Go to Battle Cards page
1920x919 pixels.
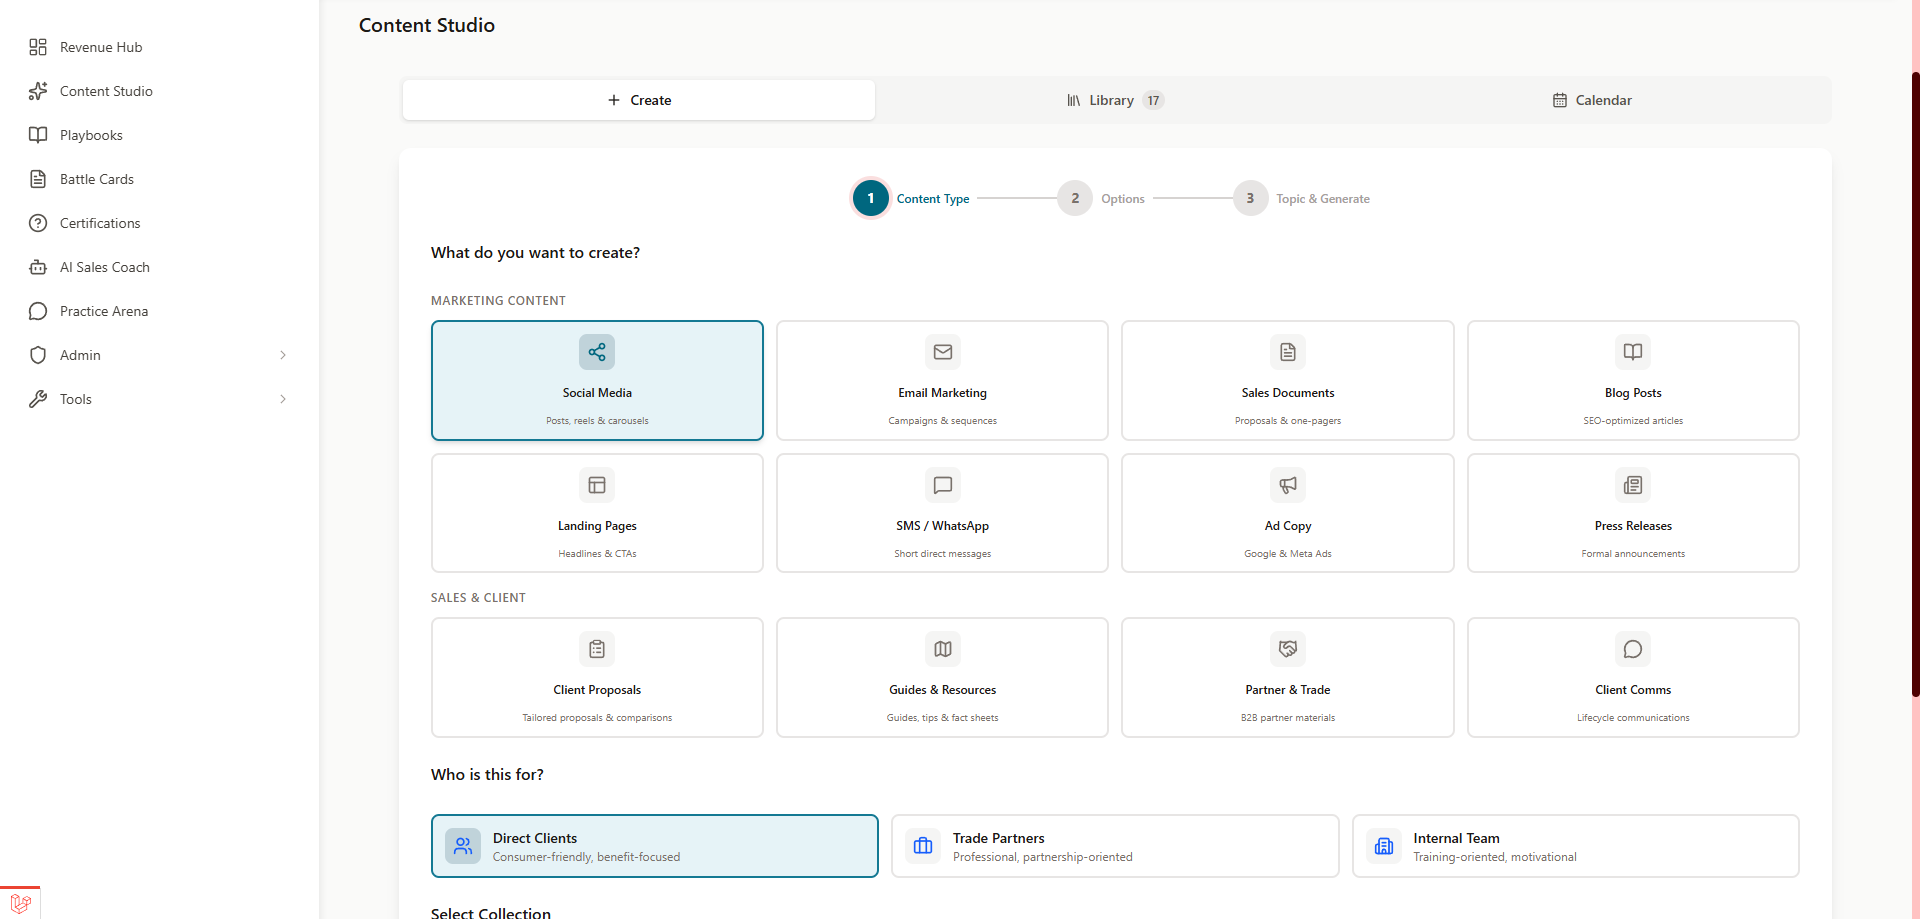pos(96,179)
